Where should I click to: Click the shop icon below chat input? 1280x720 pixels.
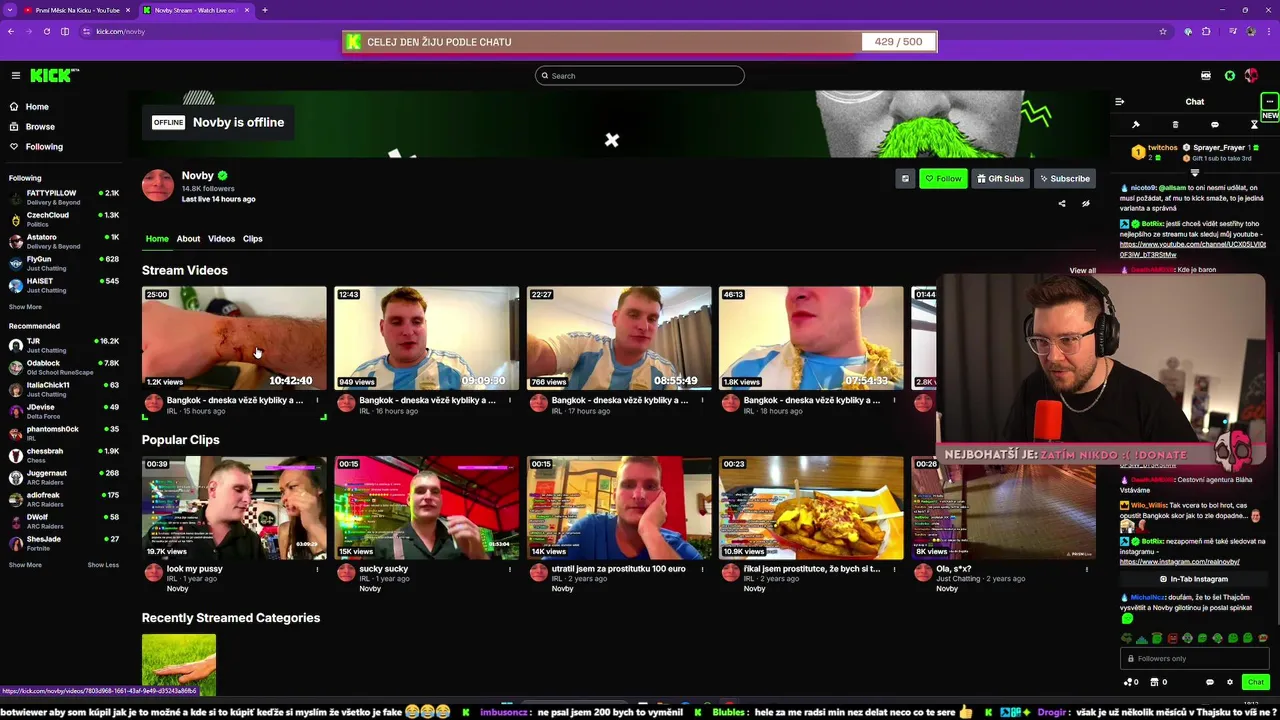pyautogui.click(x=1154, y=682)
